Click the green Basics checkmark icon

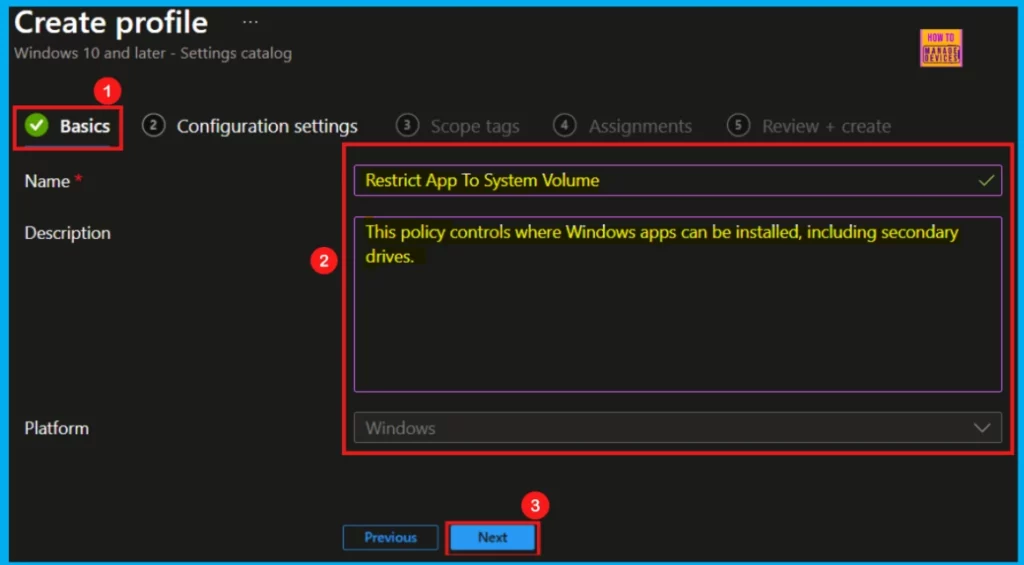pos(37,125)
